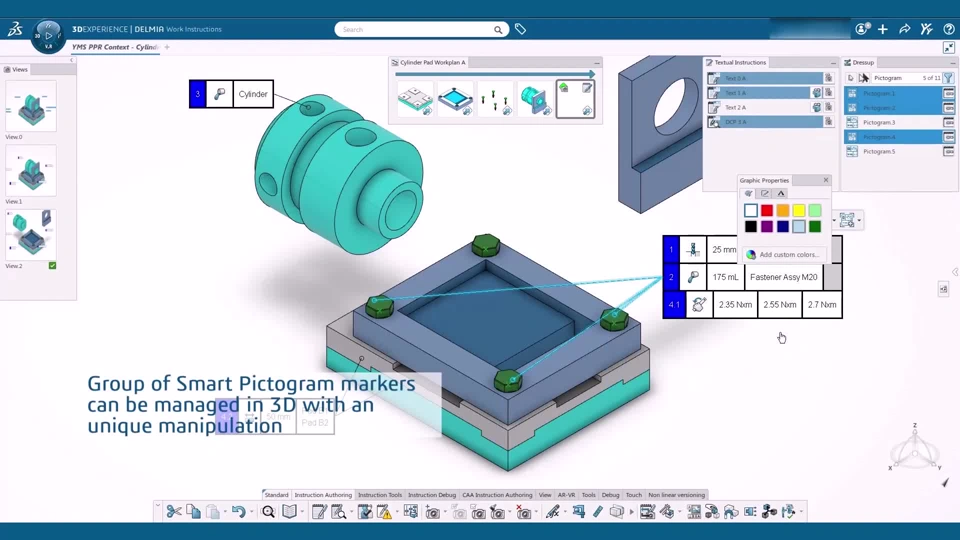The image size is (960, 540).
Task: Click the 3D box icon in the toolbar
Action: click(x=617, y=512)
